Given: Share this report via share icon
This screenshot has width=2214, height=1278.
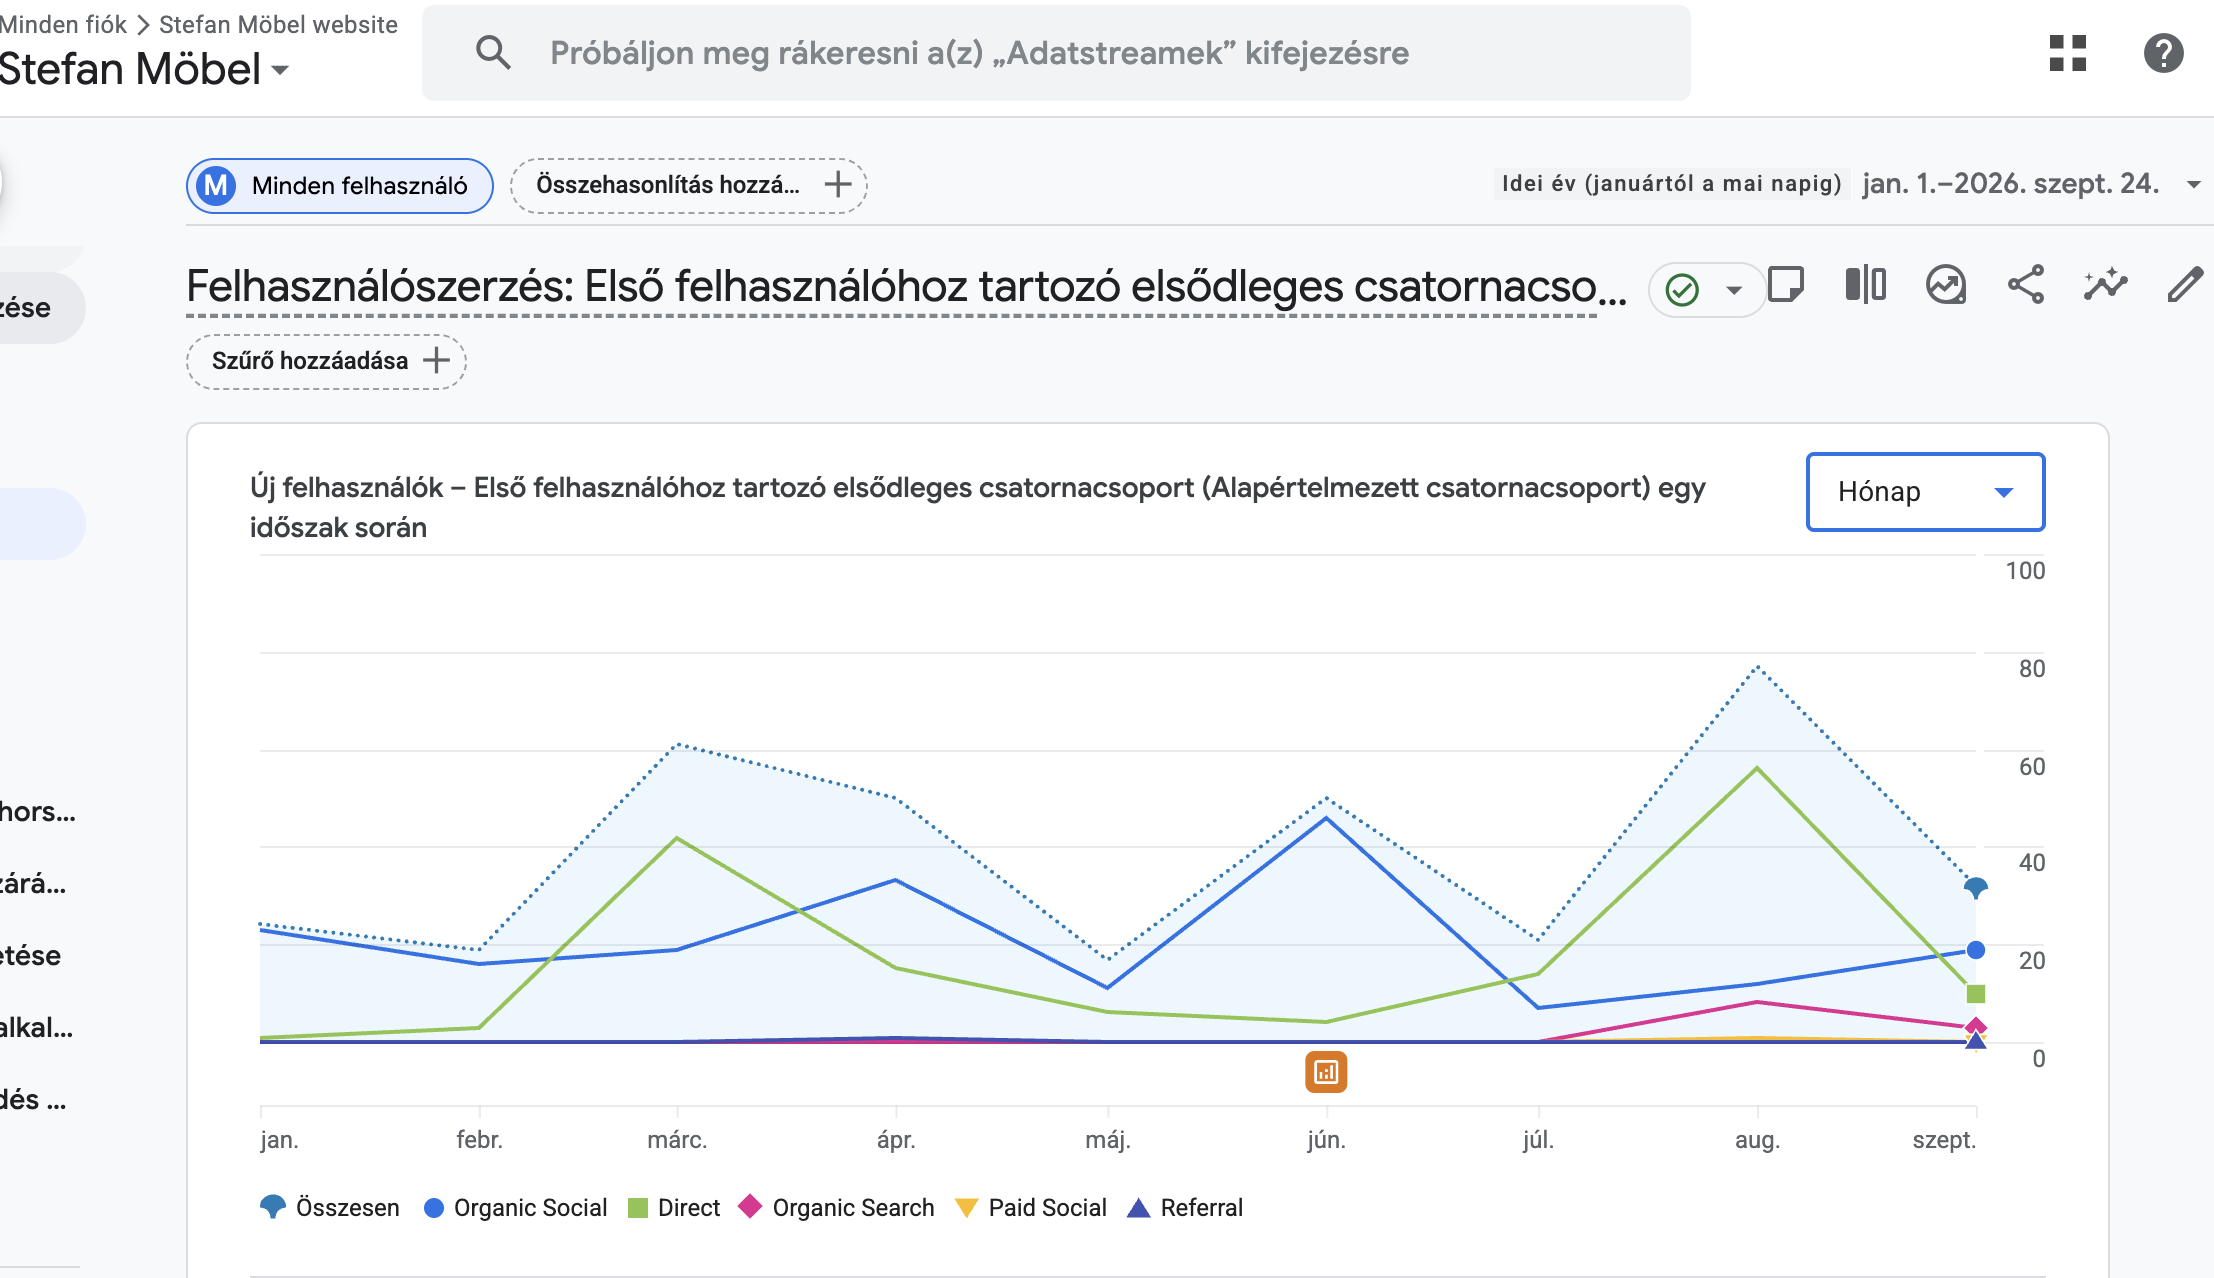Looking at the screenshot, I should point(2026,285).
